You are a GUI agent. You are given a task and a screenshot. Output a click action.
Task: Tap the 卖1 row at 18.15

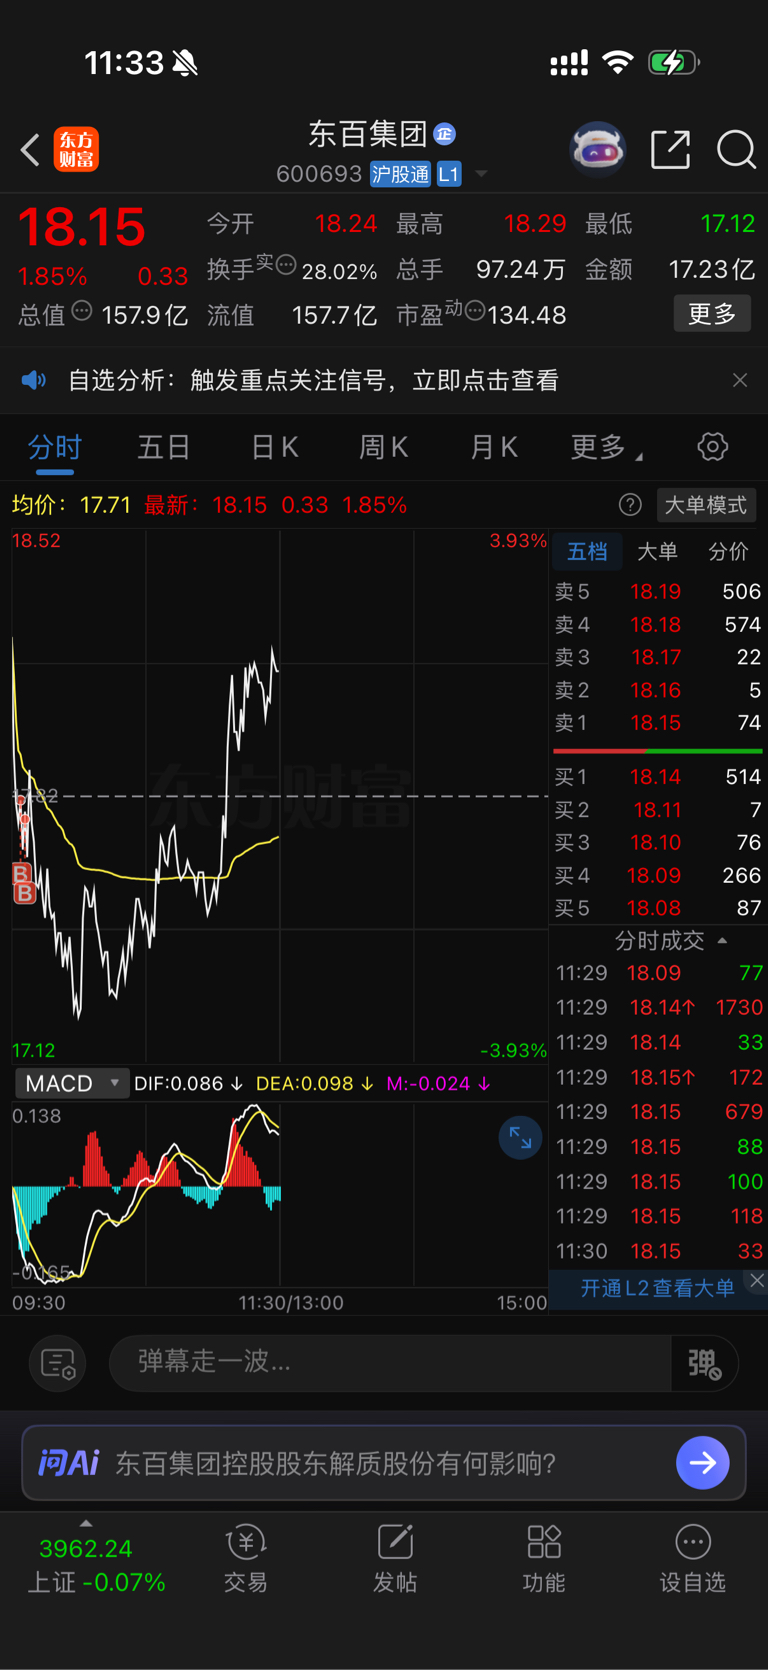tap(658, 722)
